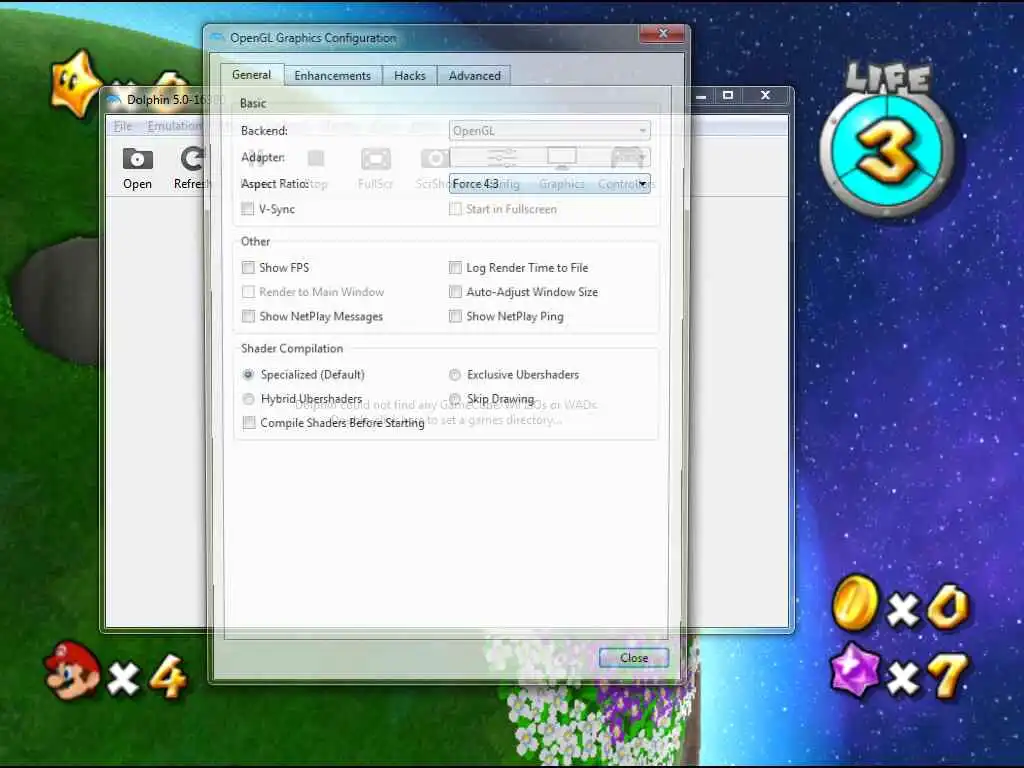The width and height of the screenshot is (1024, 768).
Task: Click the Close button in graphics dialog
Action: point(634,658)
